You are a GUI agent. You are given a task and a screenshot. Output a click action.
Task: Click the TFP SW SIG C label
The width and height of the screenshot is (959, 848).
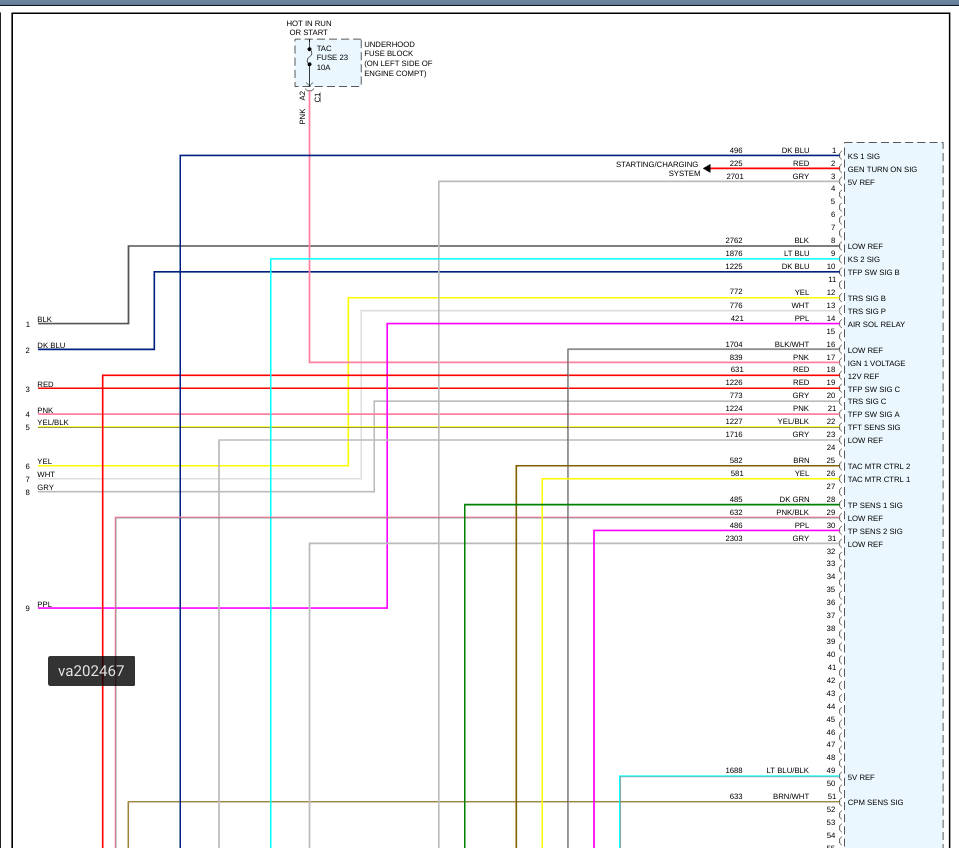point(873,389)
